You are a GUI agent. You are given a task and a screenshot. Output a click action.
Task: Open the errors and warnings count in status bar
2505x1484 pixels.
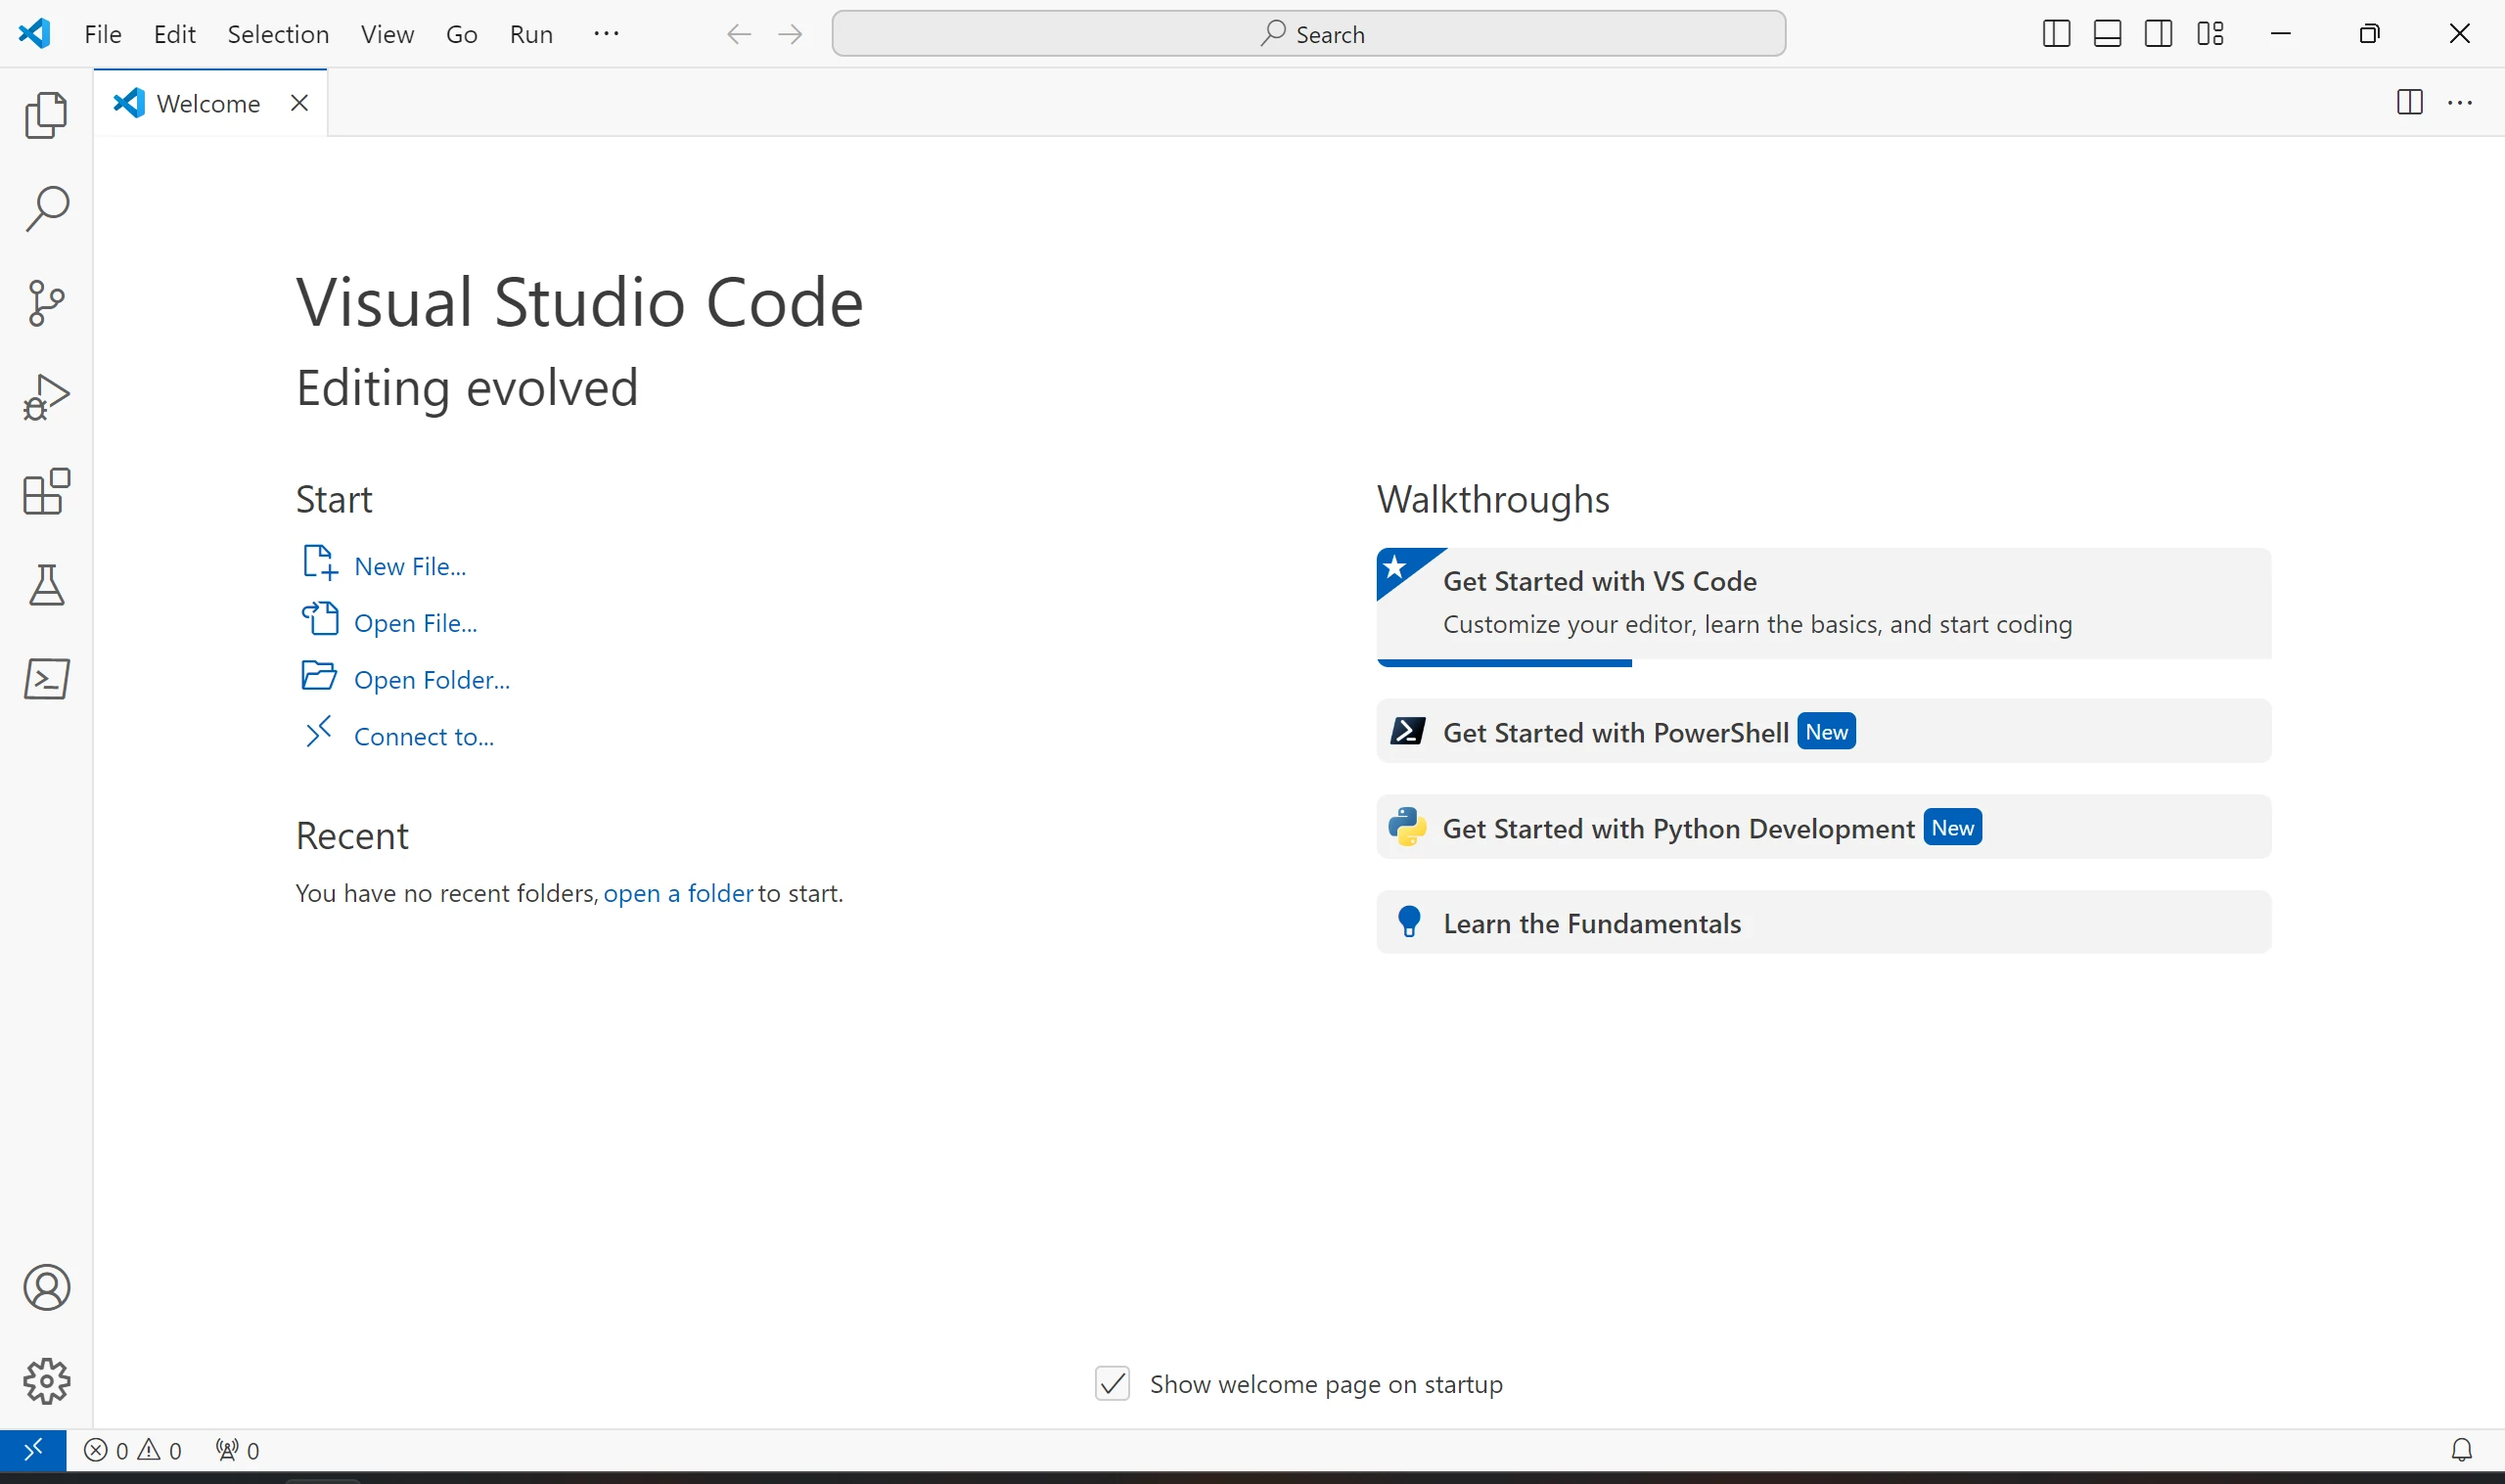[x=133, y=1450]
